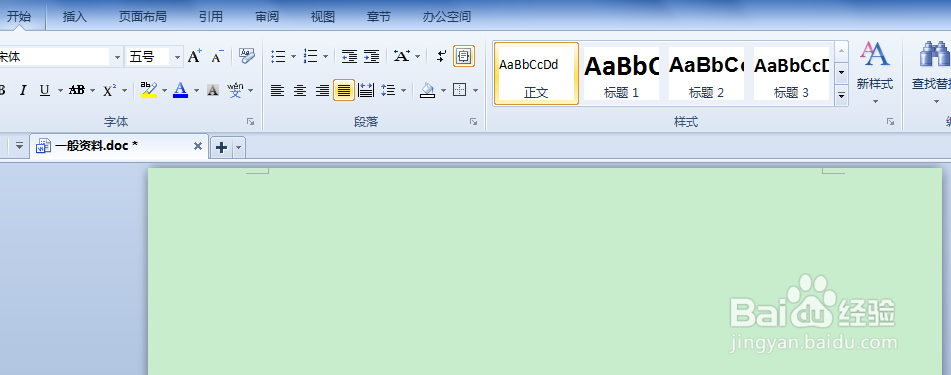951x375 pixels.
Task: Apply paragraph borders
Action: [x=460, y=90]
